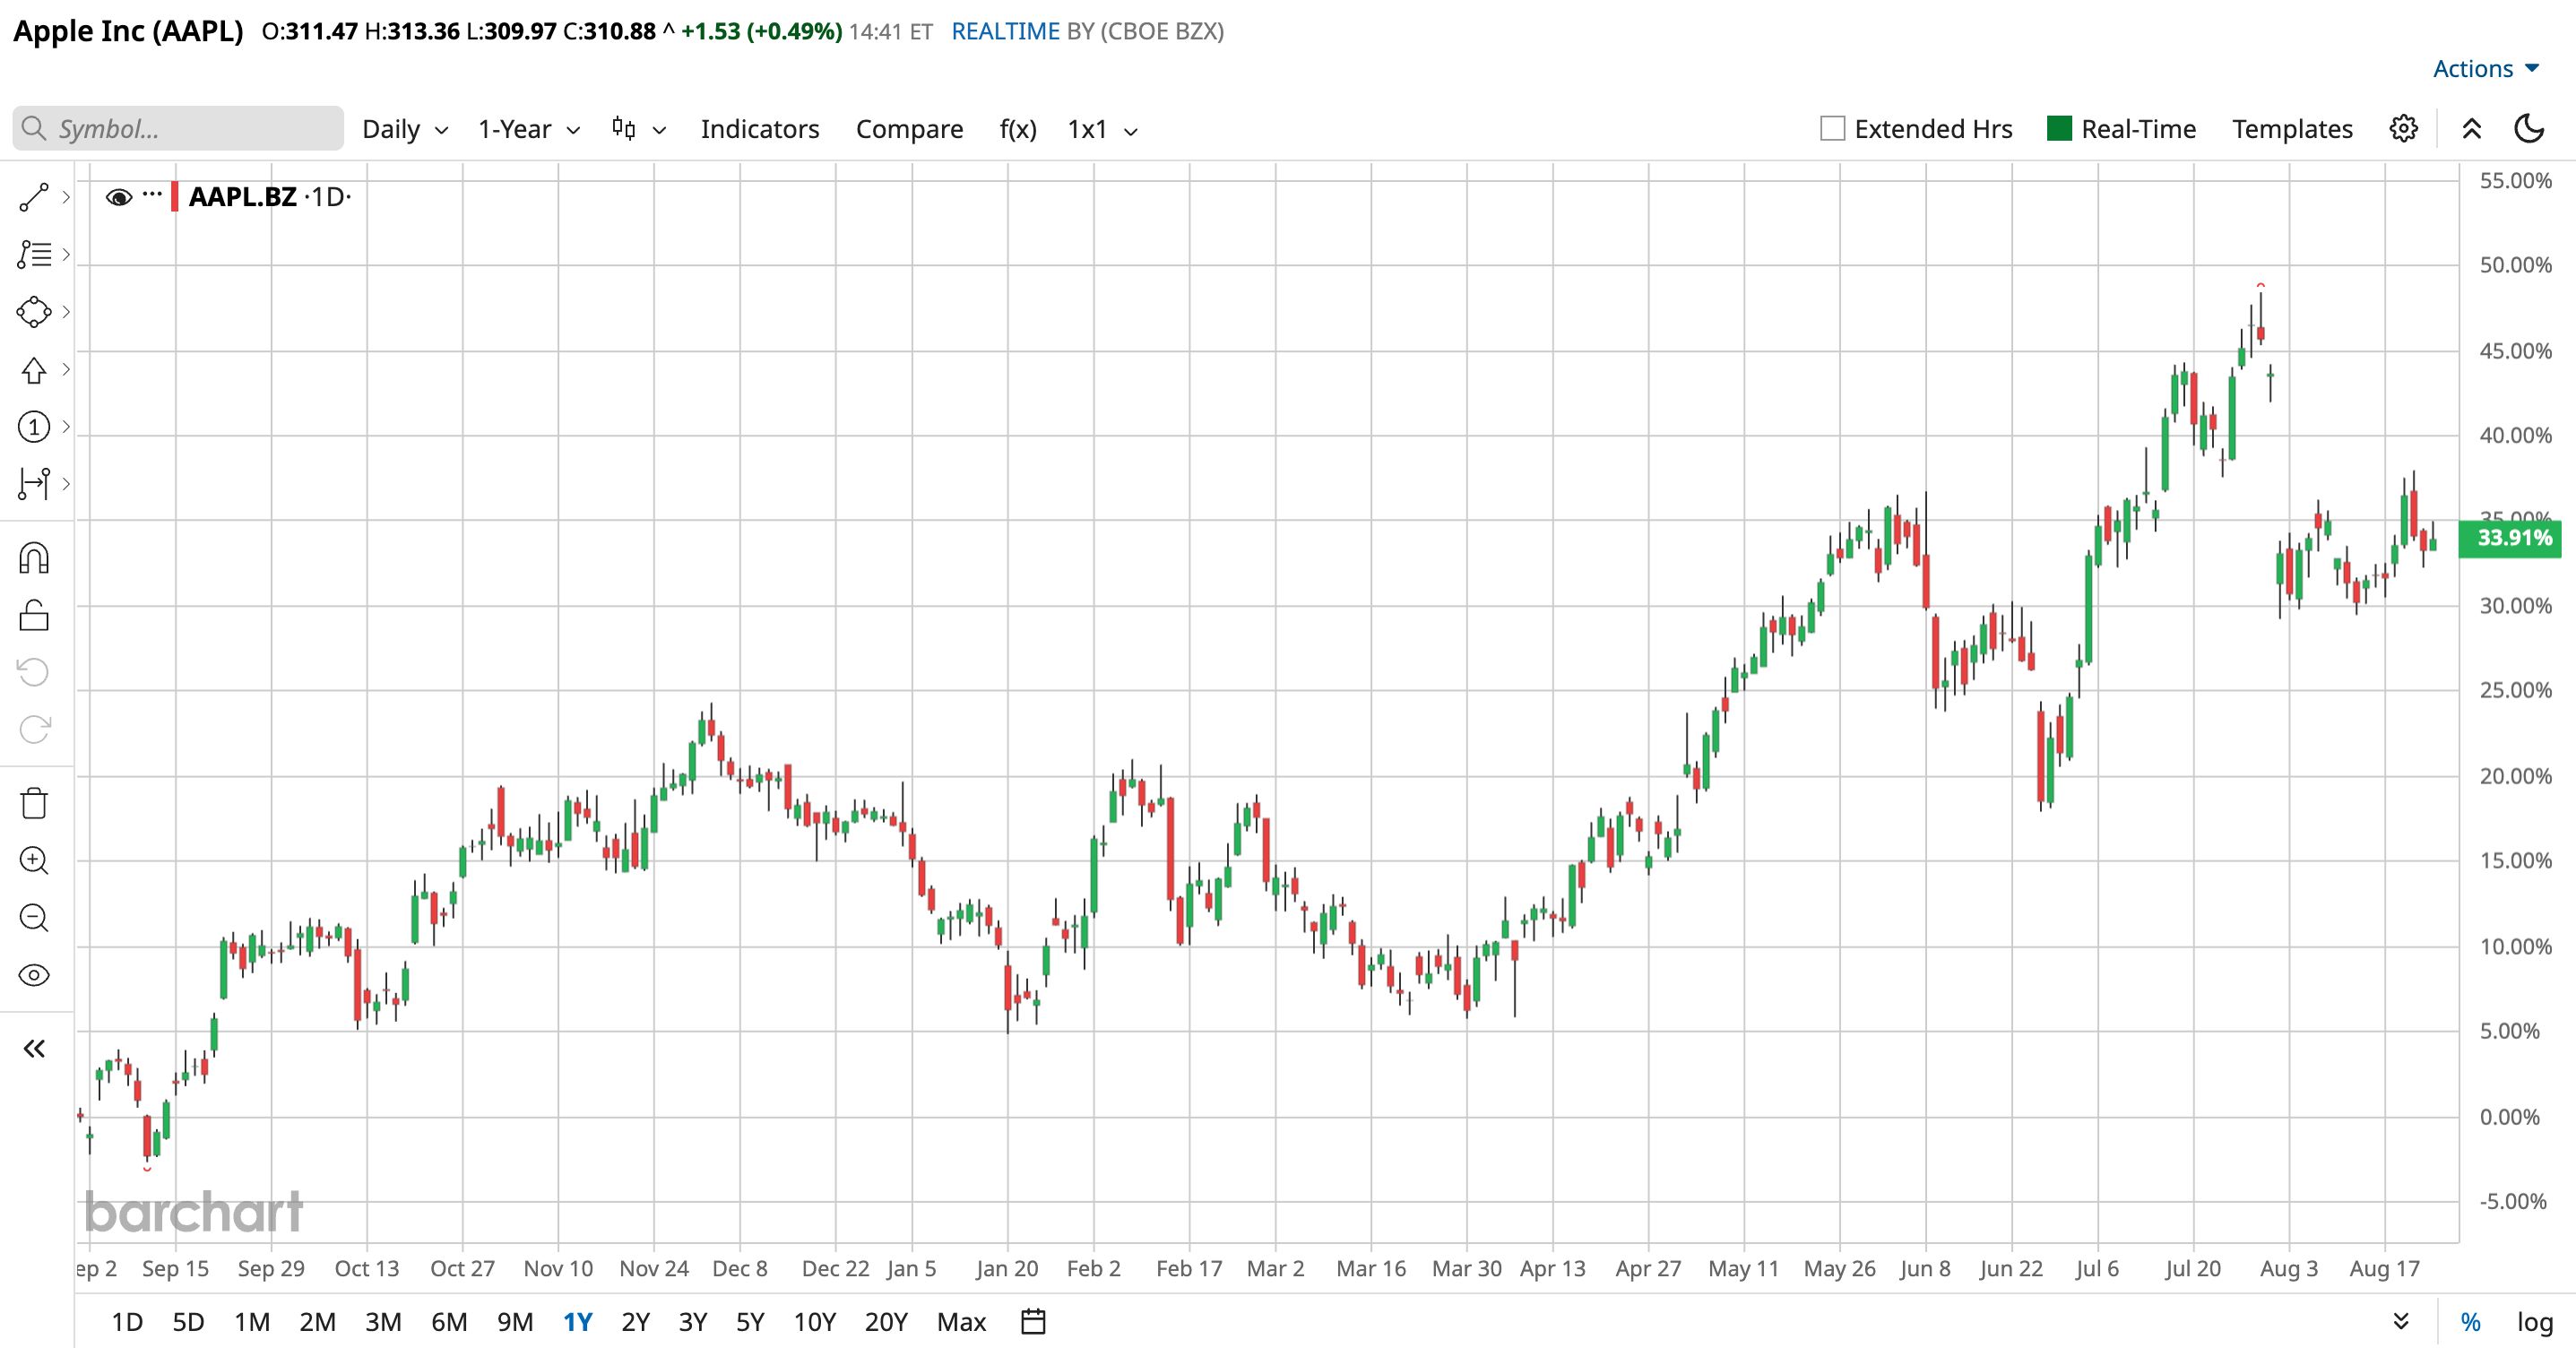Open the Templates menu
The image size is (2576, 1348).
(x=2292, y=129)
